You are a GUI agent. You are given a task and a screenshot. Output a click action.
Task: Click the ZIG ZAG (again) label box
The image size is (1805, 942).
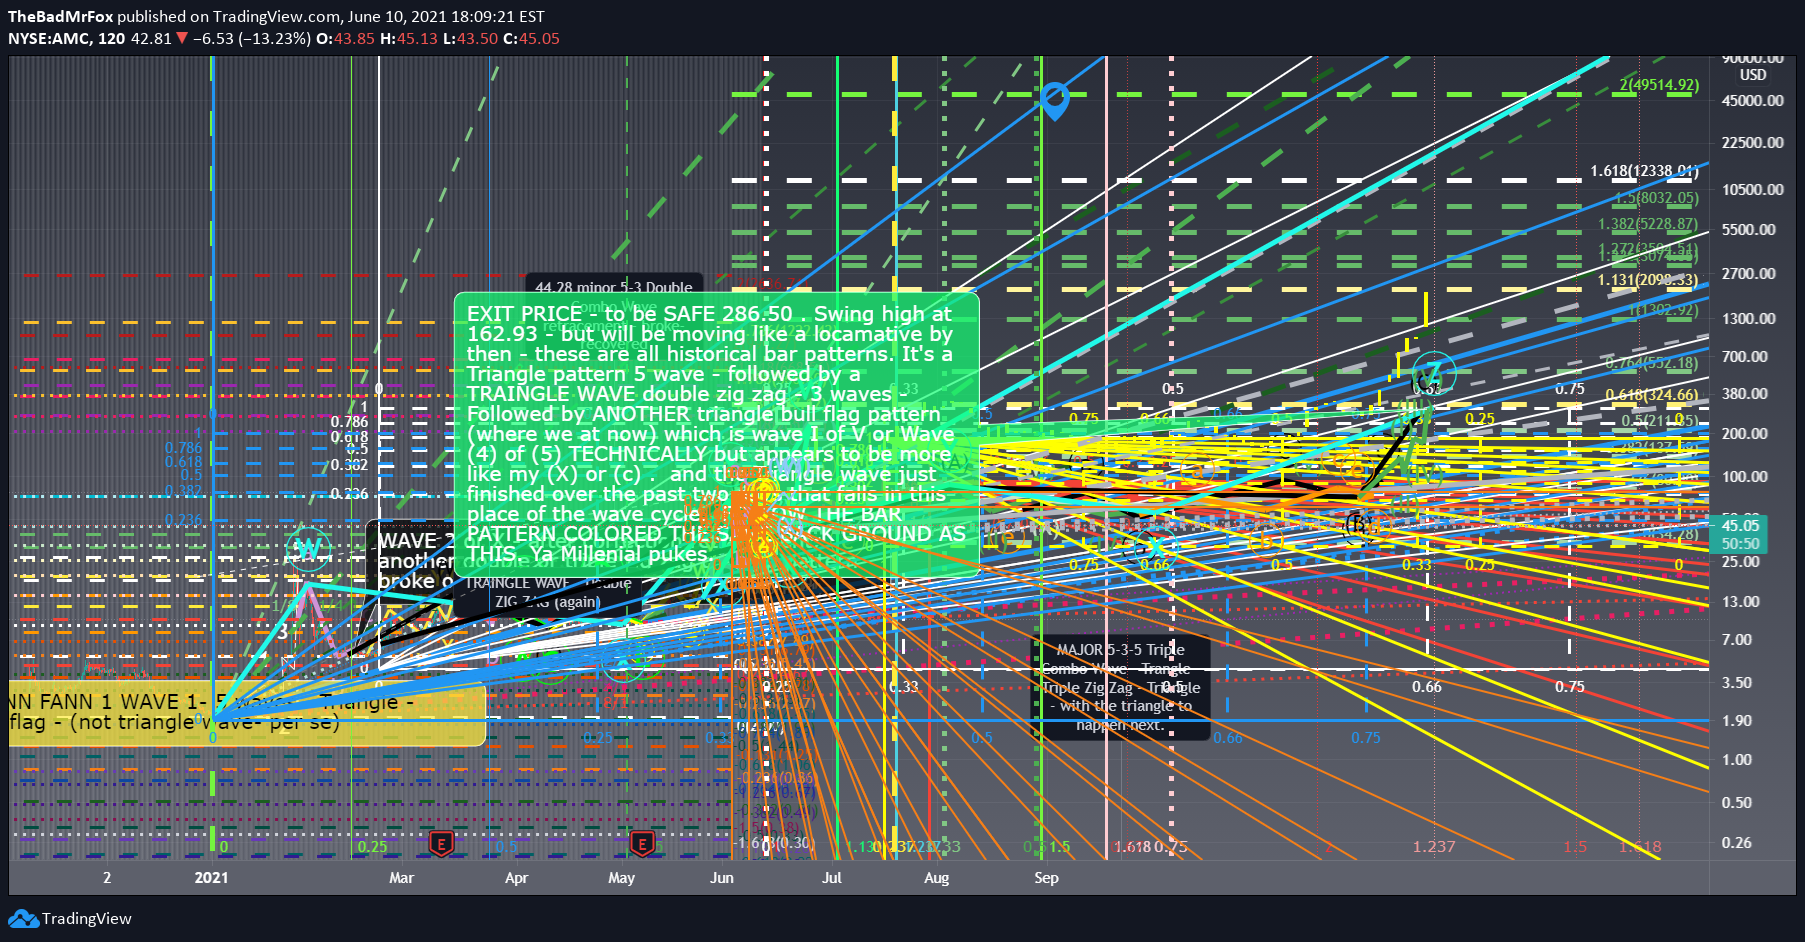click(547, 602)
